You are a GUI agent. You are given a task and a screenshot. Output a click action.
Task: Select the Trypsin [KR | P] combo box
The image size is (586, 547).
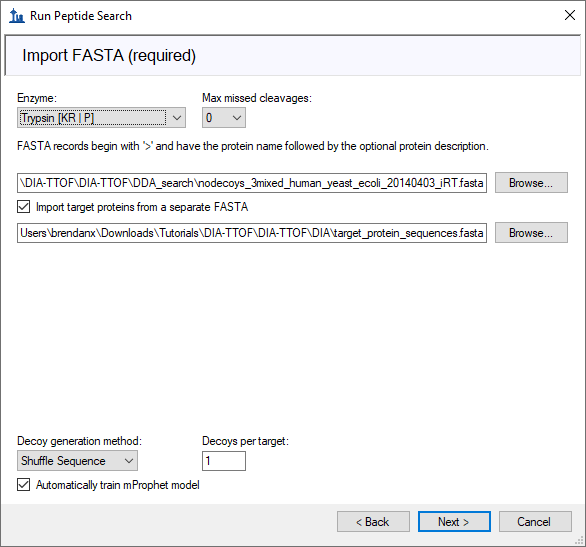[101, 118]
